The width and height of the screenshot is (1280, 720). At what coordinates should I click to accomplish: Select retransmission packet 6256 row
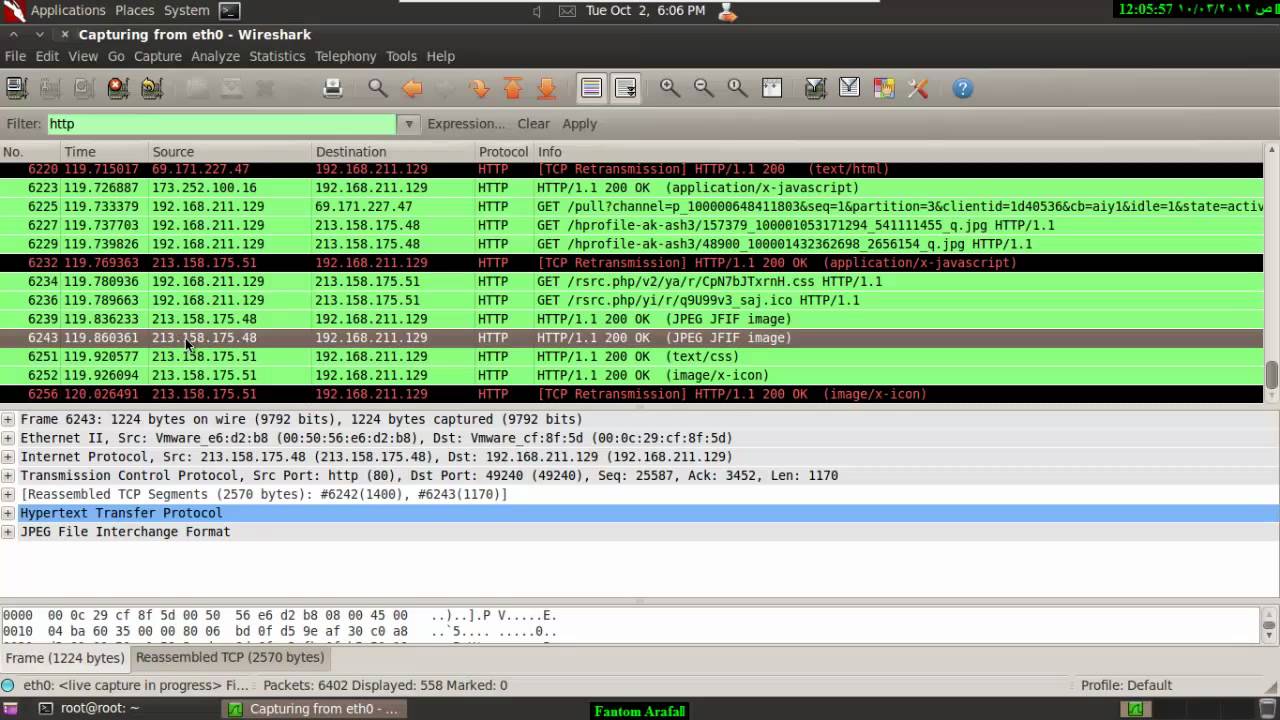click(x=632, y=394)
